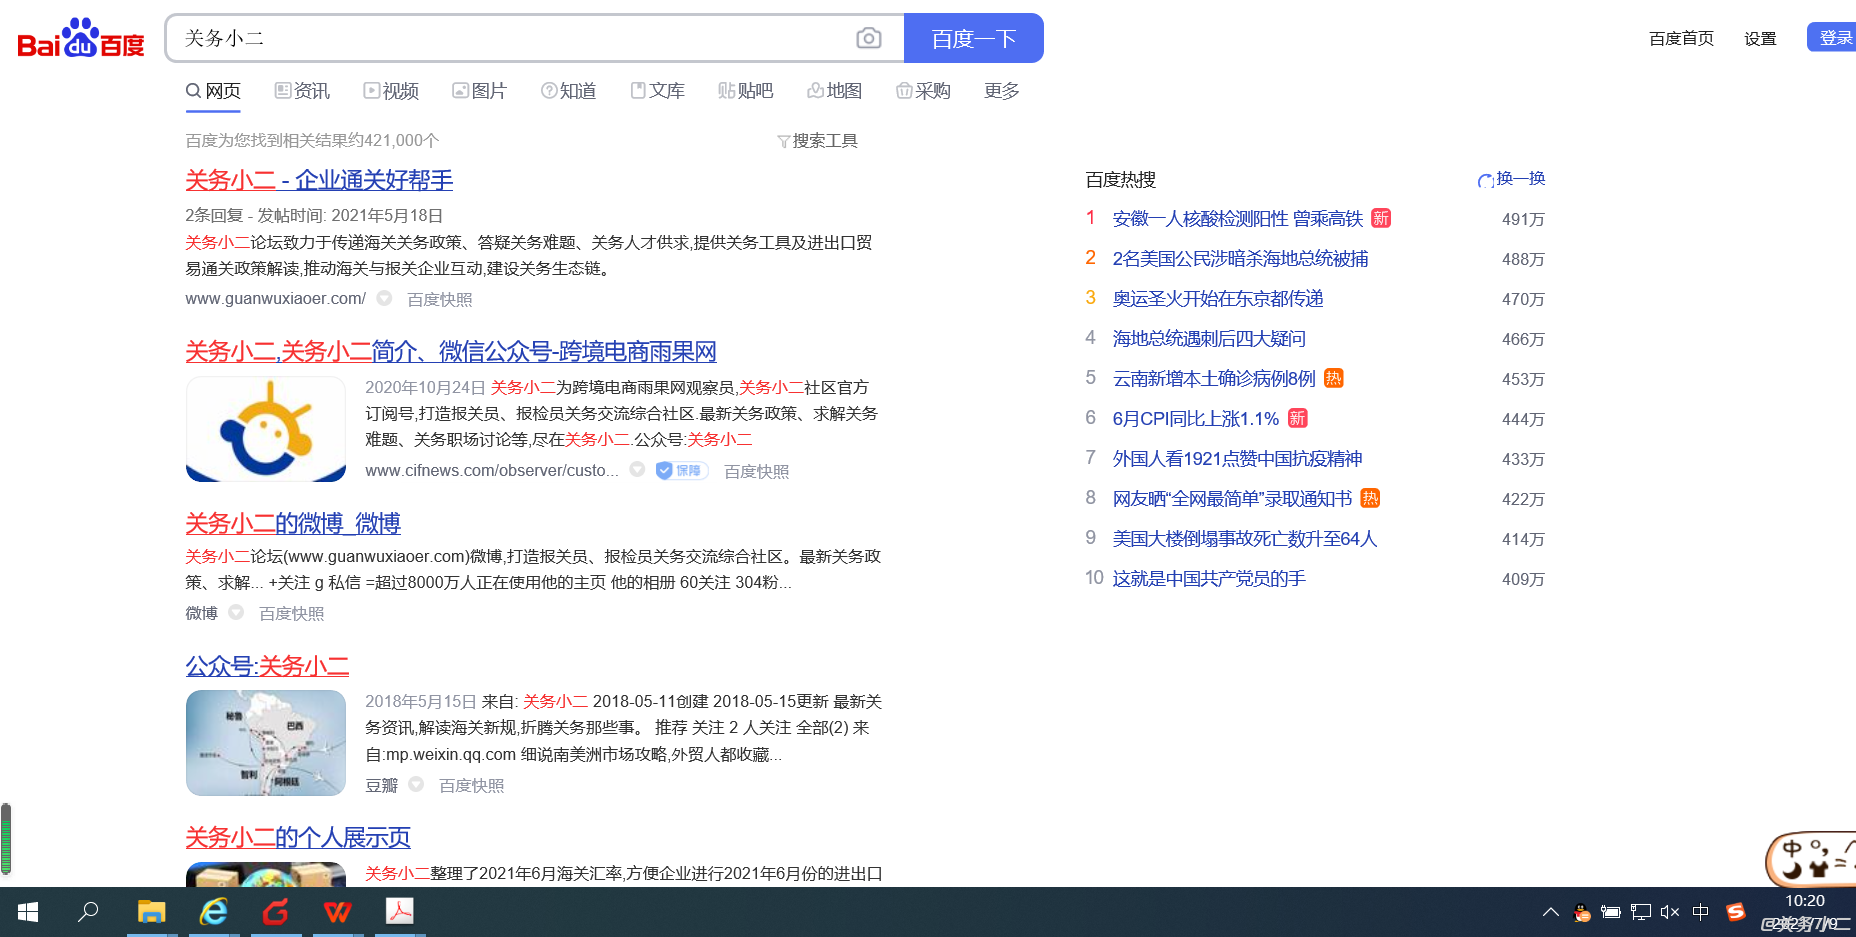Switch to the 资讯 tab
Viewport: 1856px width, 937px height.
(302, 91)
